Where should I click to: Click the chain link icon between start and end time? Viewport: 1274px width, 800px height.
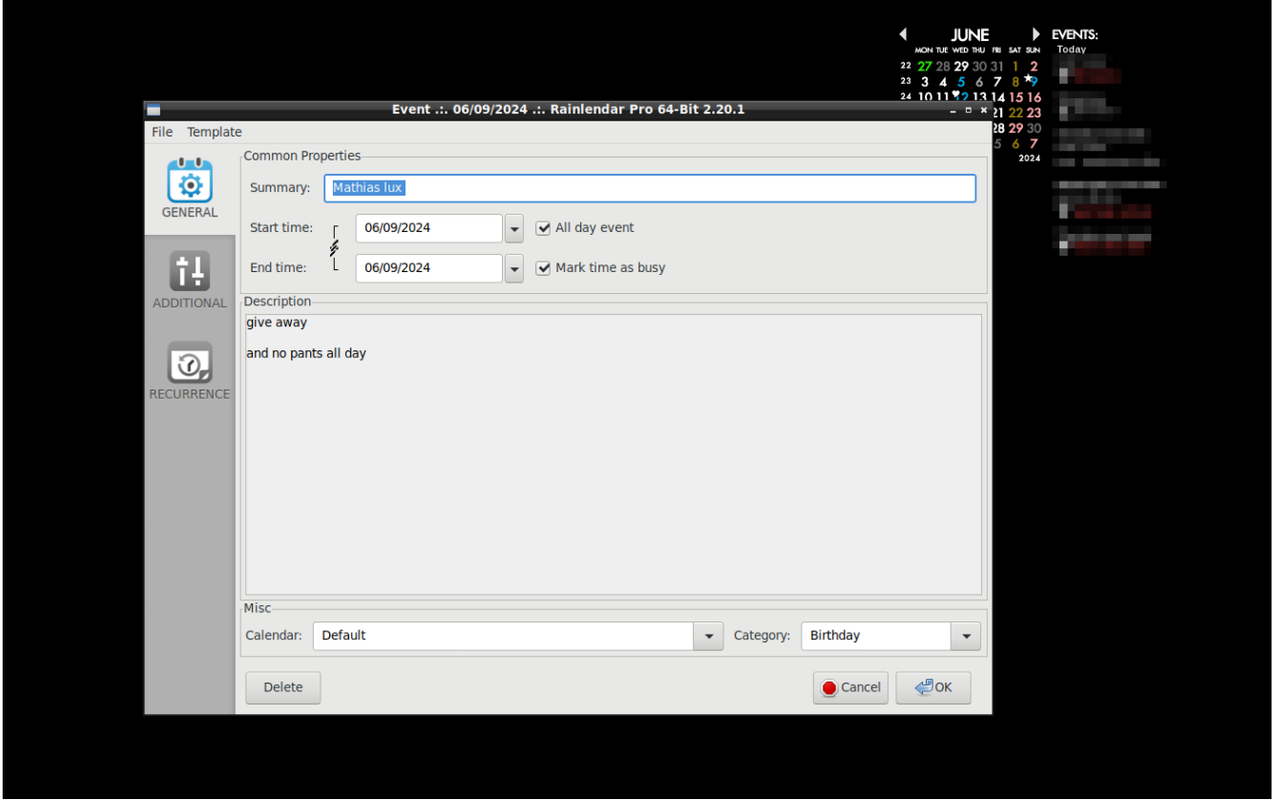click(x=334, y=248)
